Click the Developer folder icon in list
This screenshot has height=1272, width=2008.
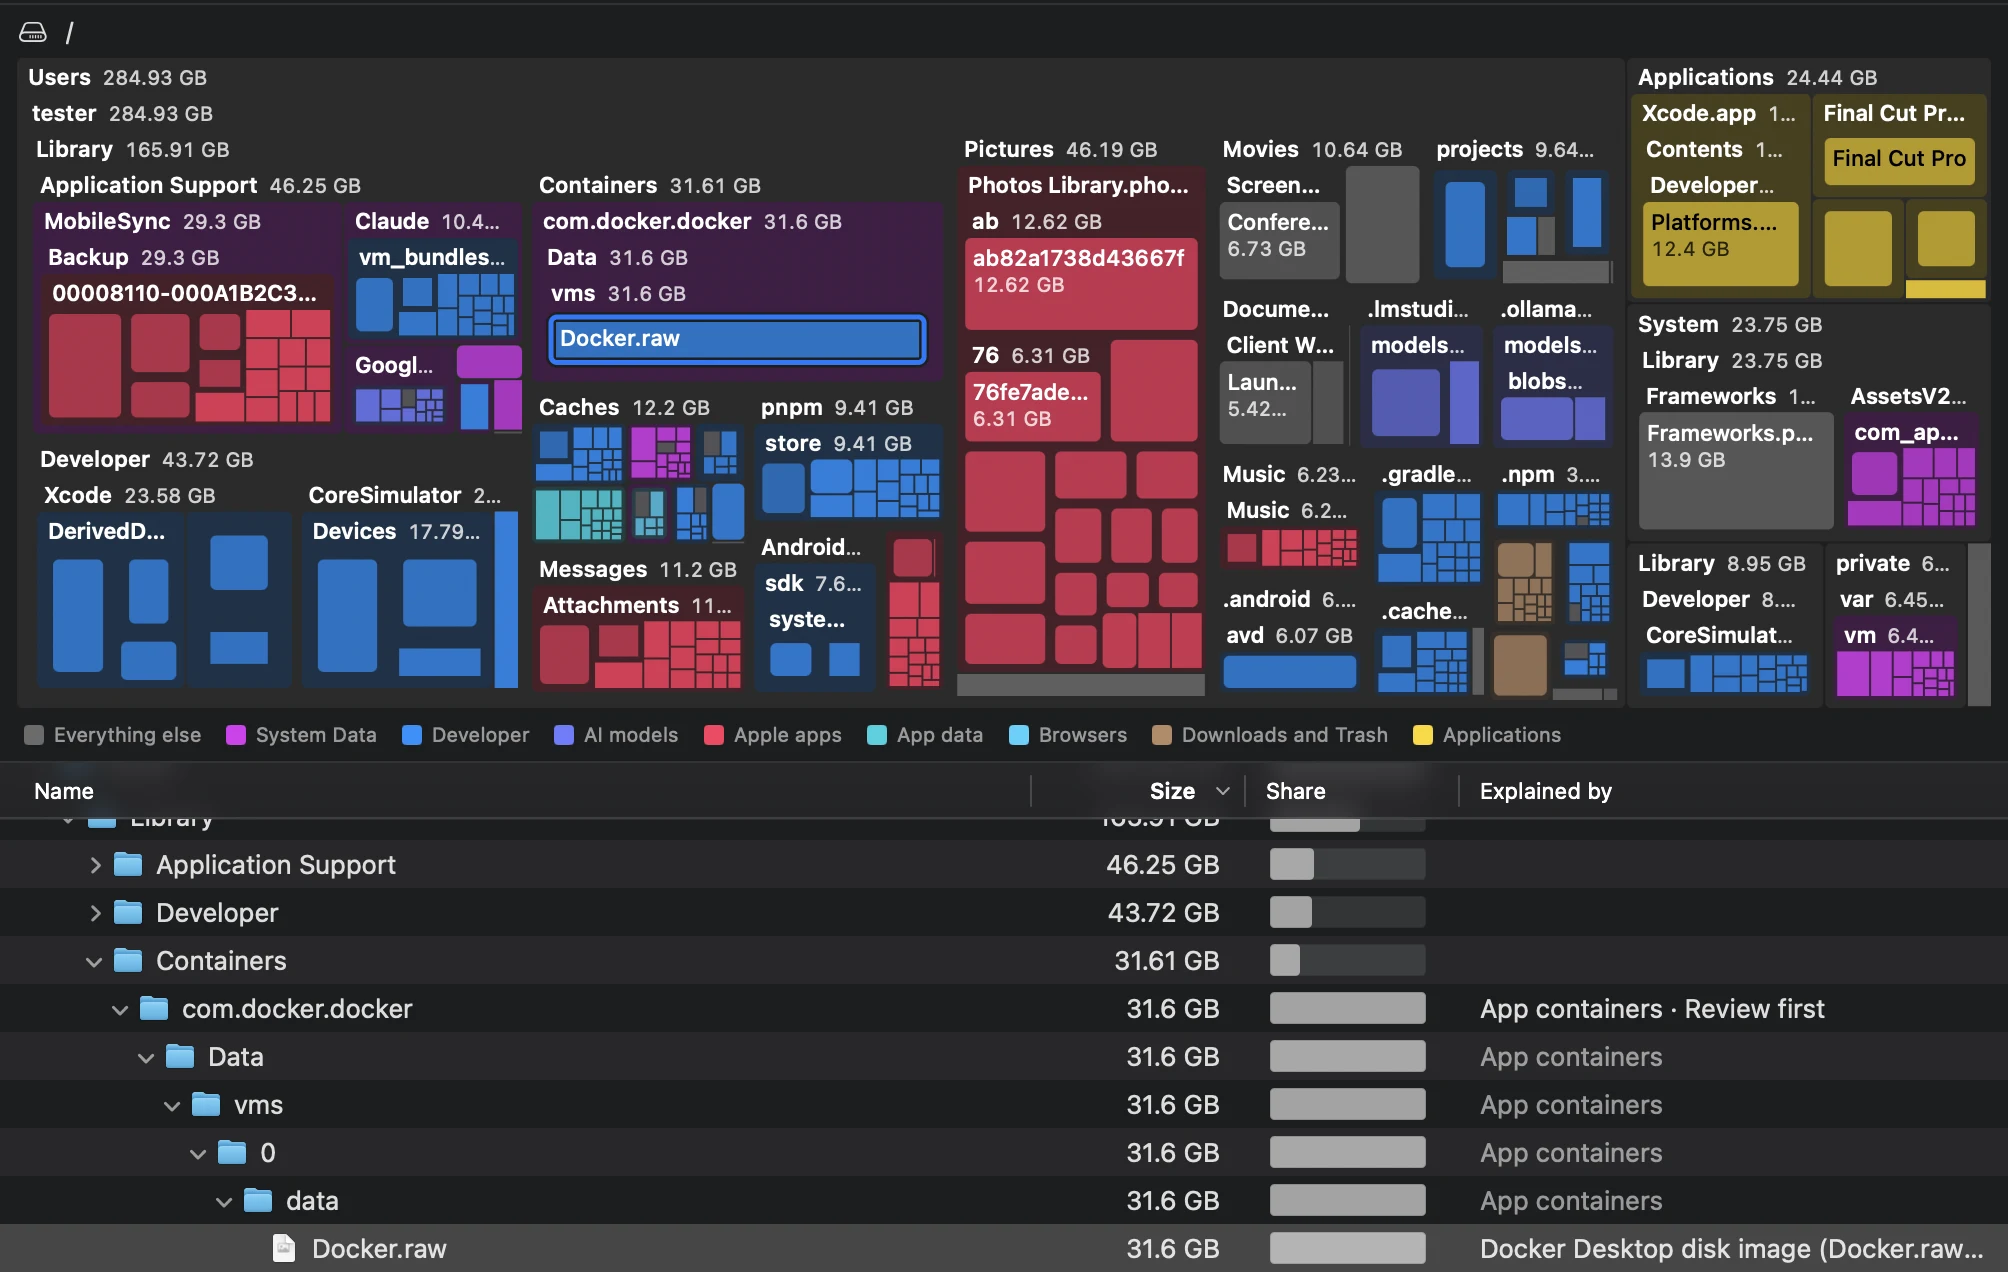pyautogui.click(x=128, y=912)
